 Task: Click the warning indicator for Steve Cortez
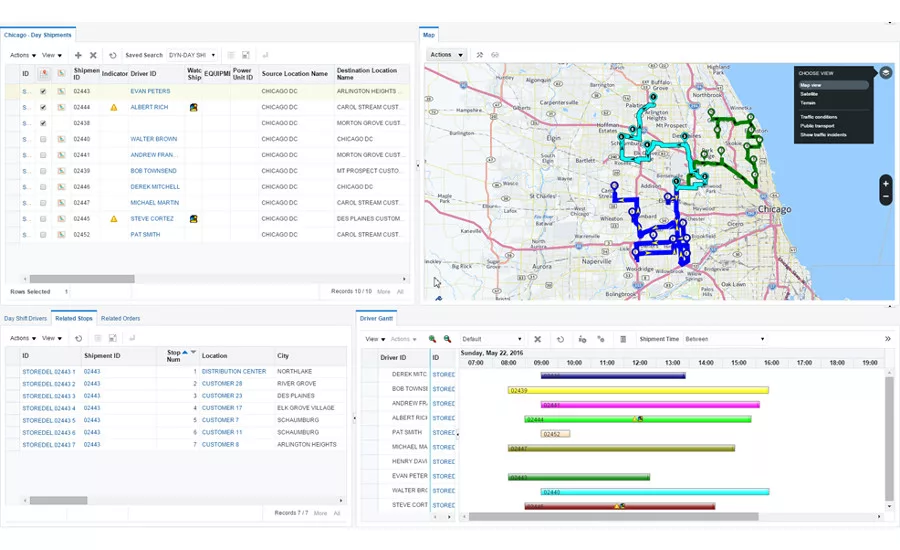point(114,219)
